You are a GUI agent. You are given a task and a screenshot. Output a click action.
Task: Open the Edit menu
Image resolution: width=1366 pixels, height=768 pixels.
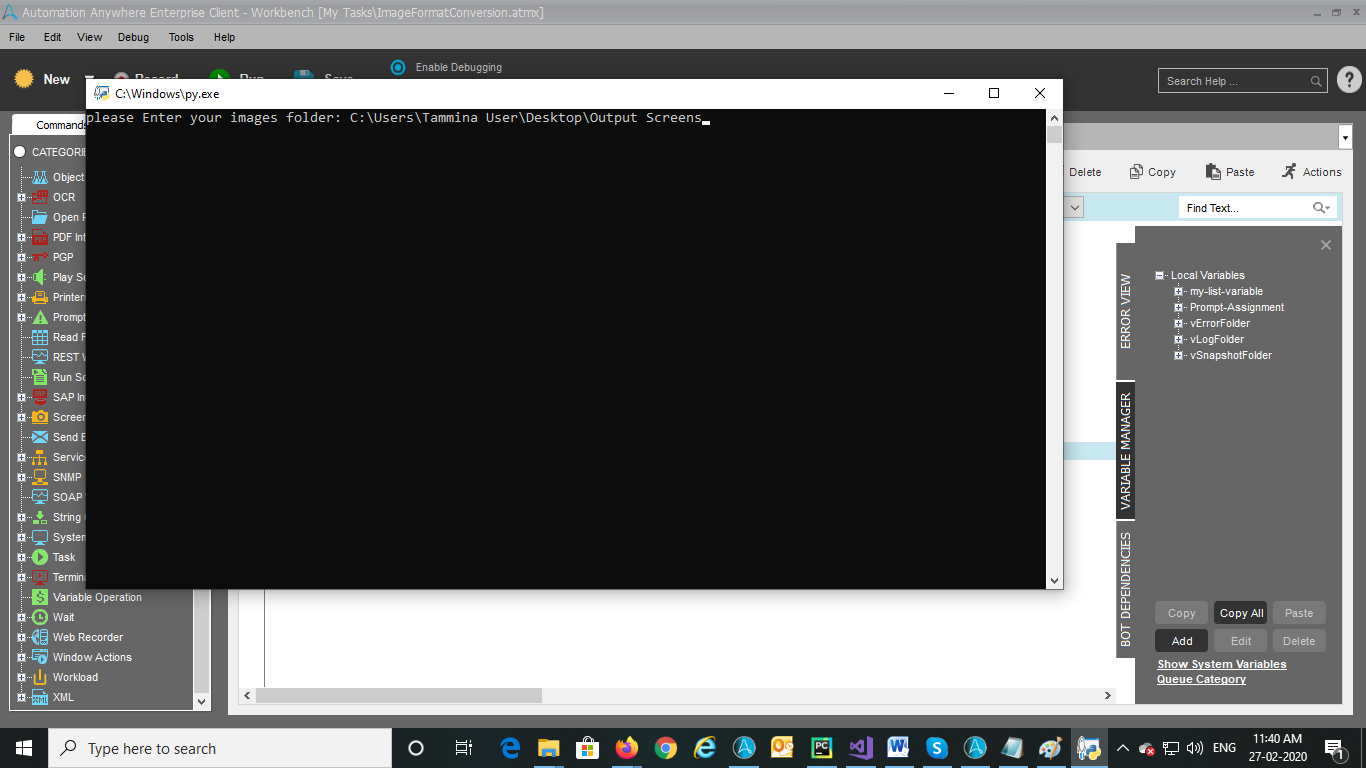pos(52,37)
